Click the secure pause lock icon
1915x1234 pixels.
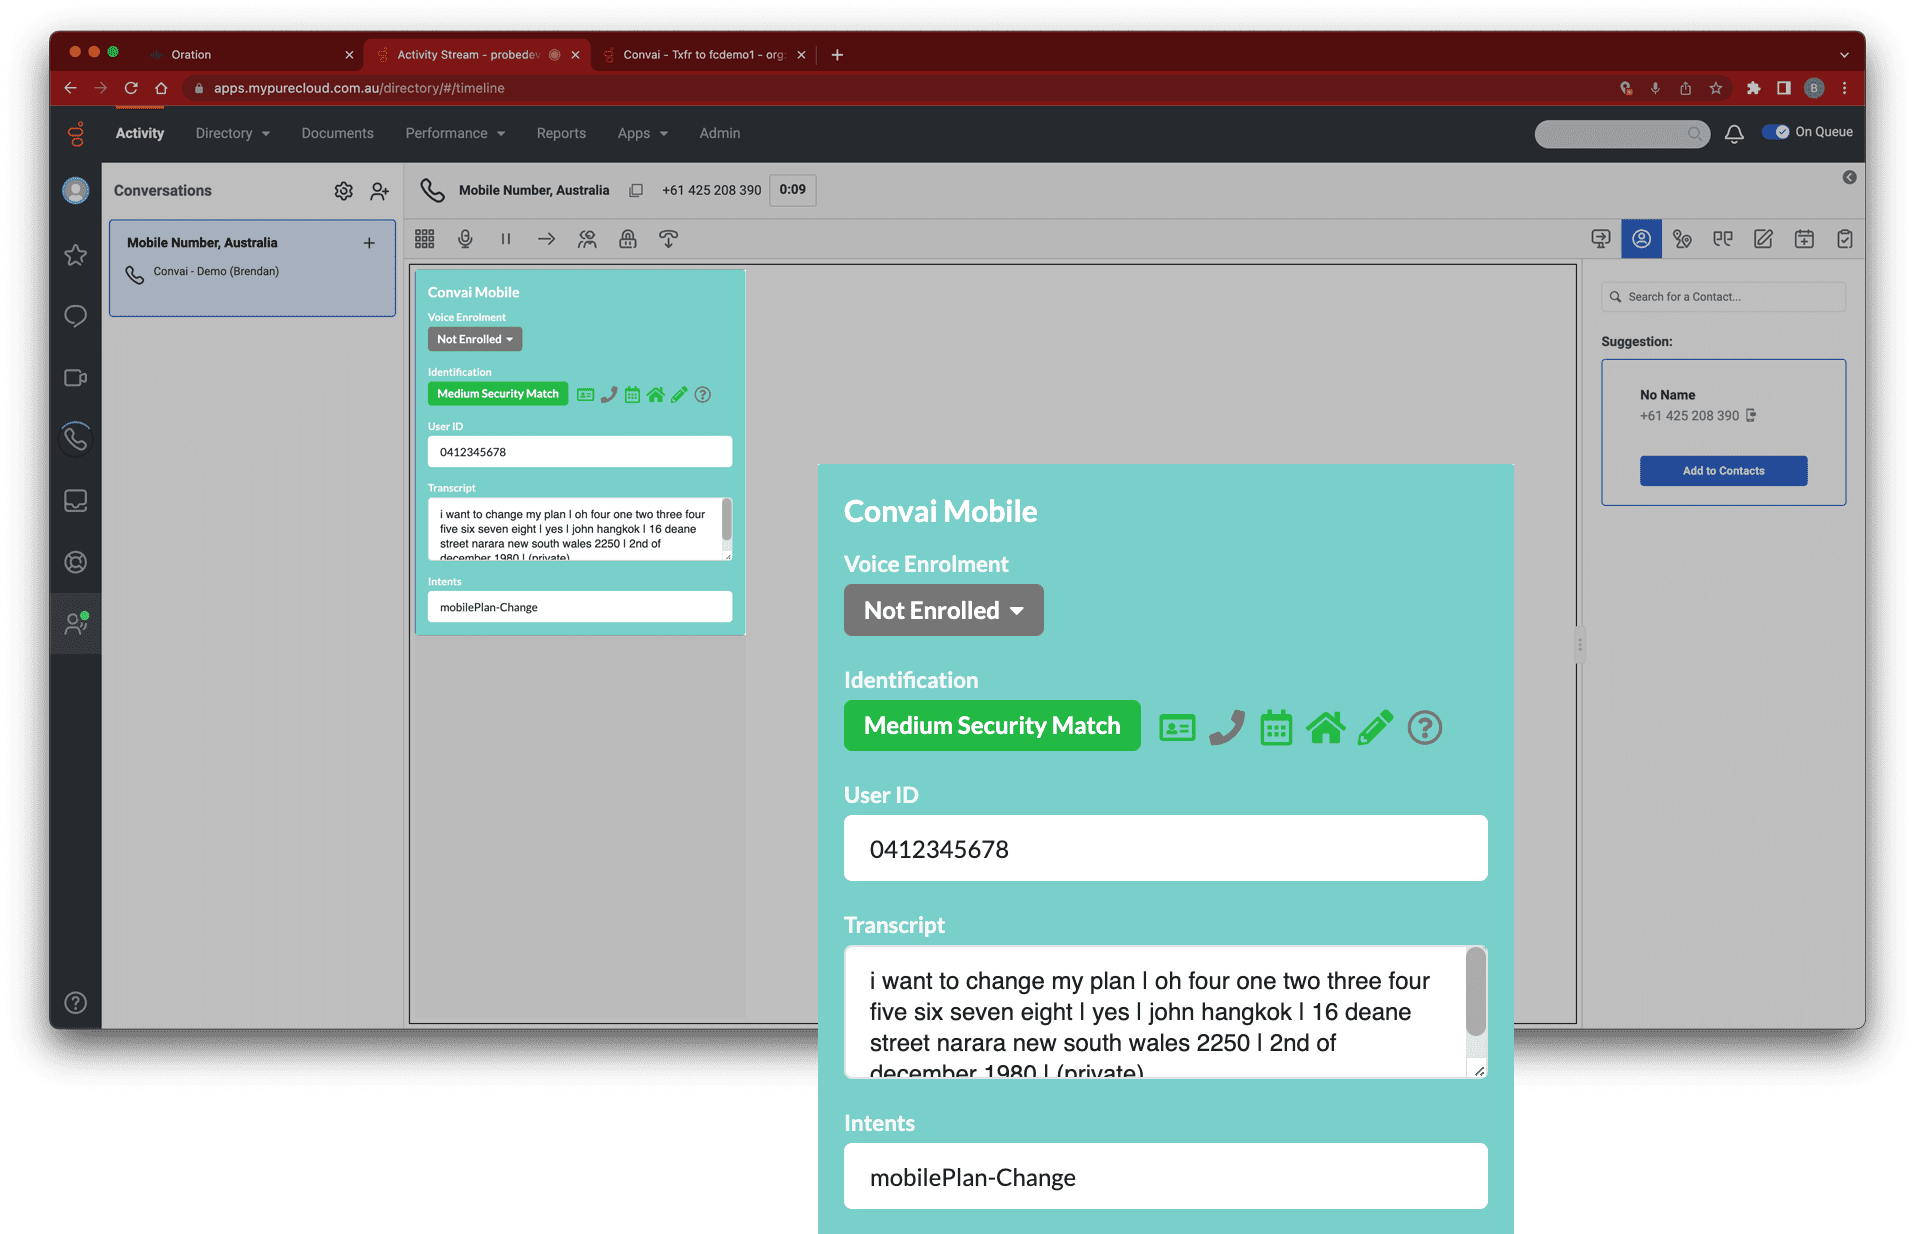[x=627, y=239]
